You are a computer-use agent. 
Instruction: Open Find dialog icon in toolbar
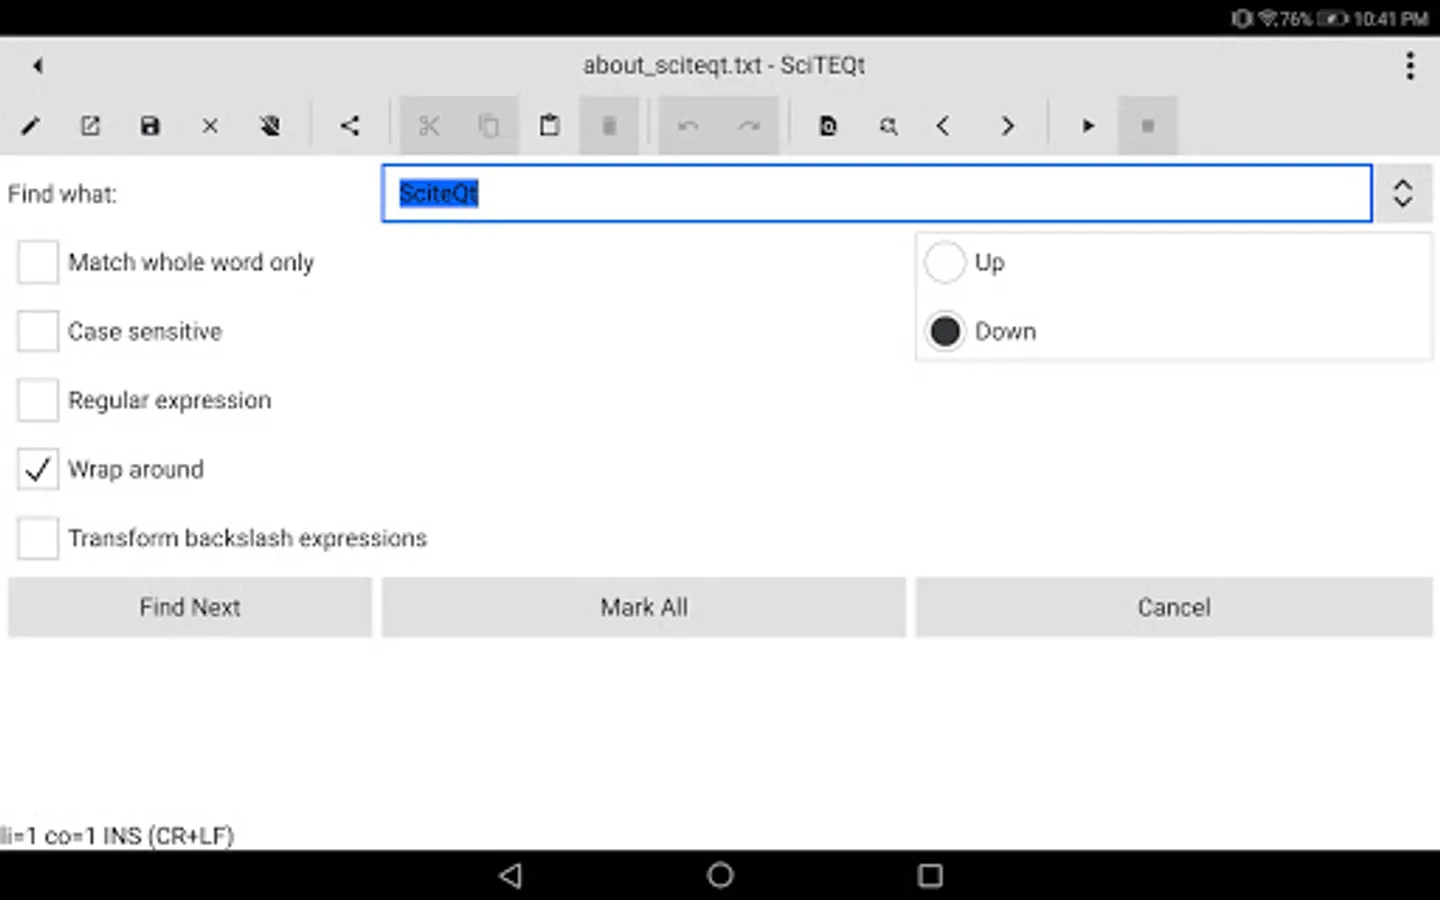pyautogui.click(x=828, y=126)
